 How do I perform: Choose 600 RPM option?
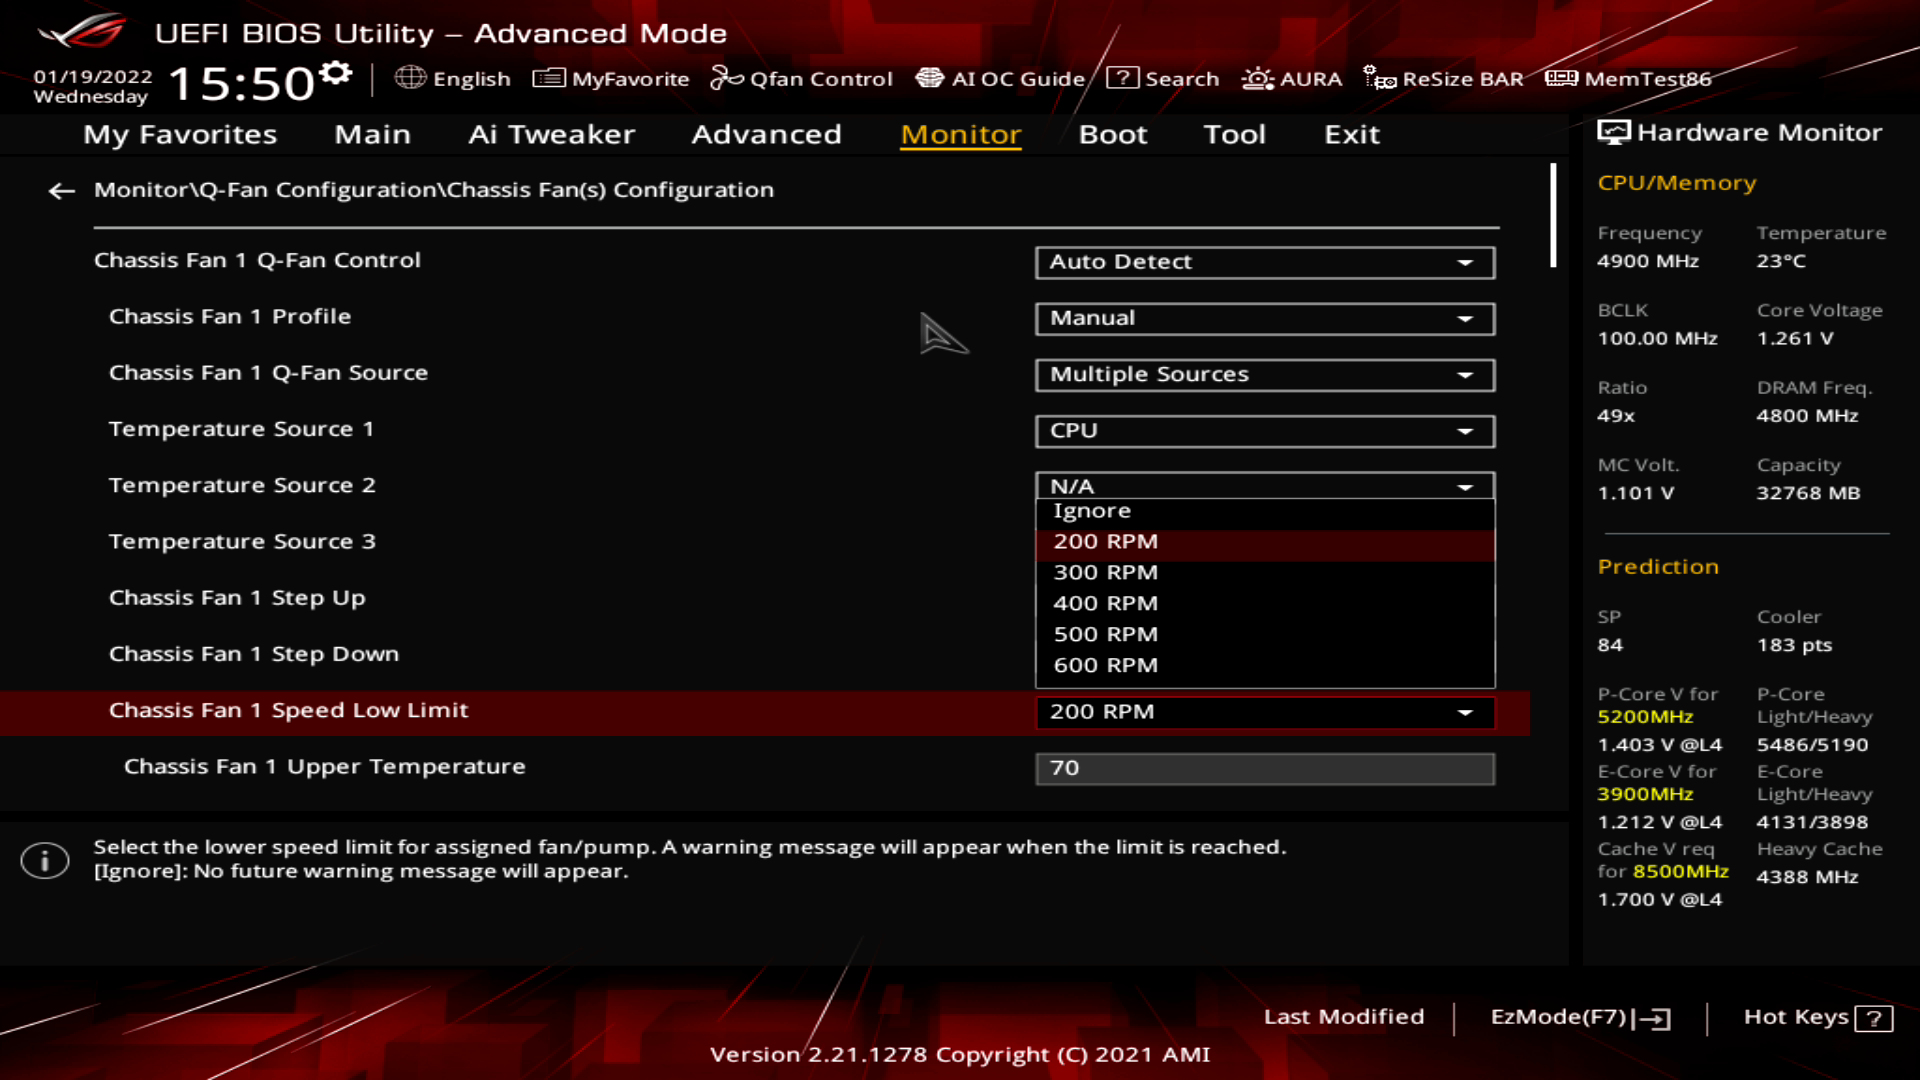(x=1265, y=666)
